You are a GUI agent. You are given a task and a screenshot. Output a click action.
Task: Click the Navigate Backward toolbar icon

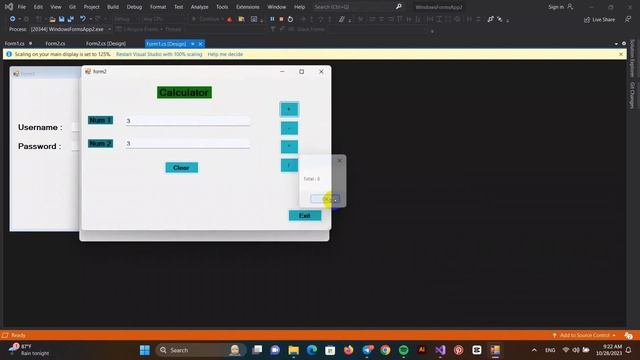[x=12, y=19]
